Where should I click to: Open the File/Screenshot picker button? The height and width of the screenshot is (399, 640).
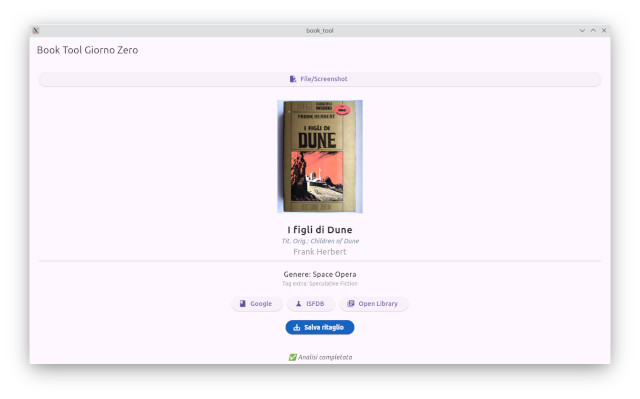[320, 79]
